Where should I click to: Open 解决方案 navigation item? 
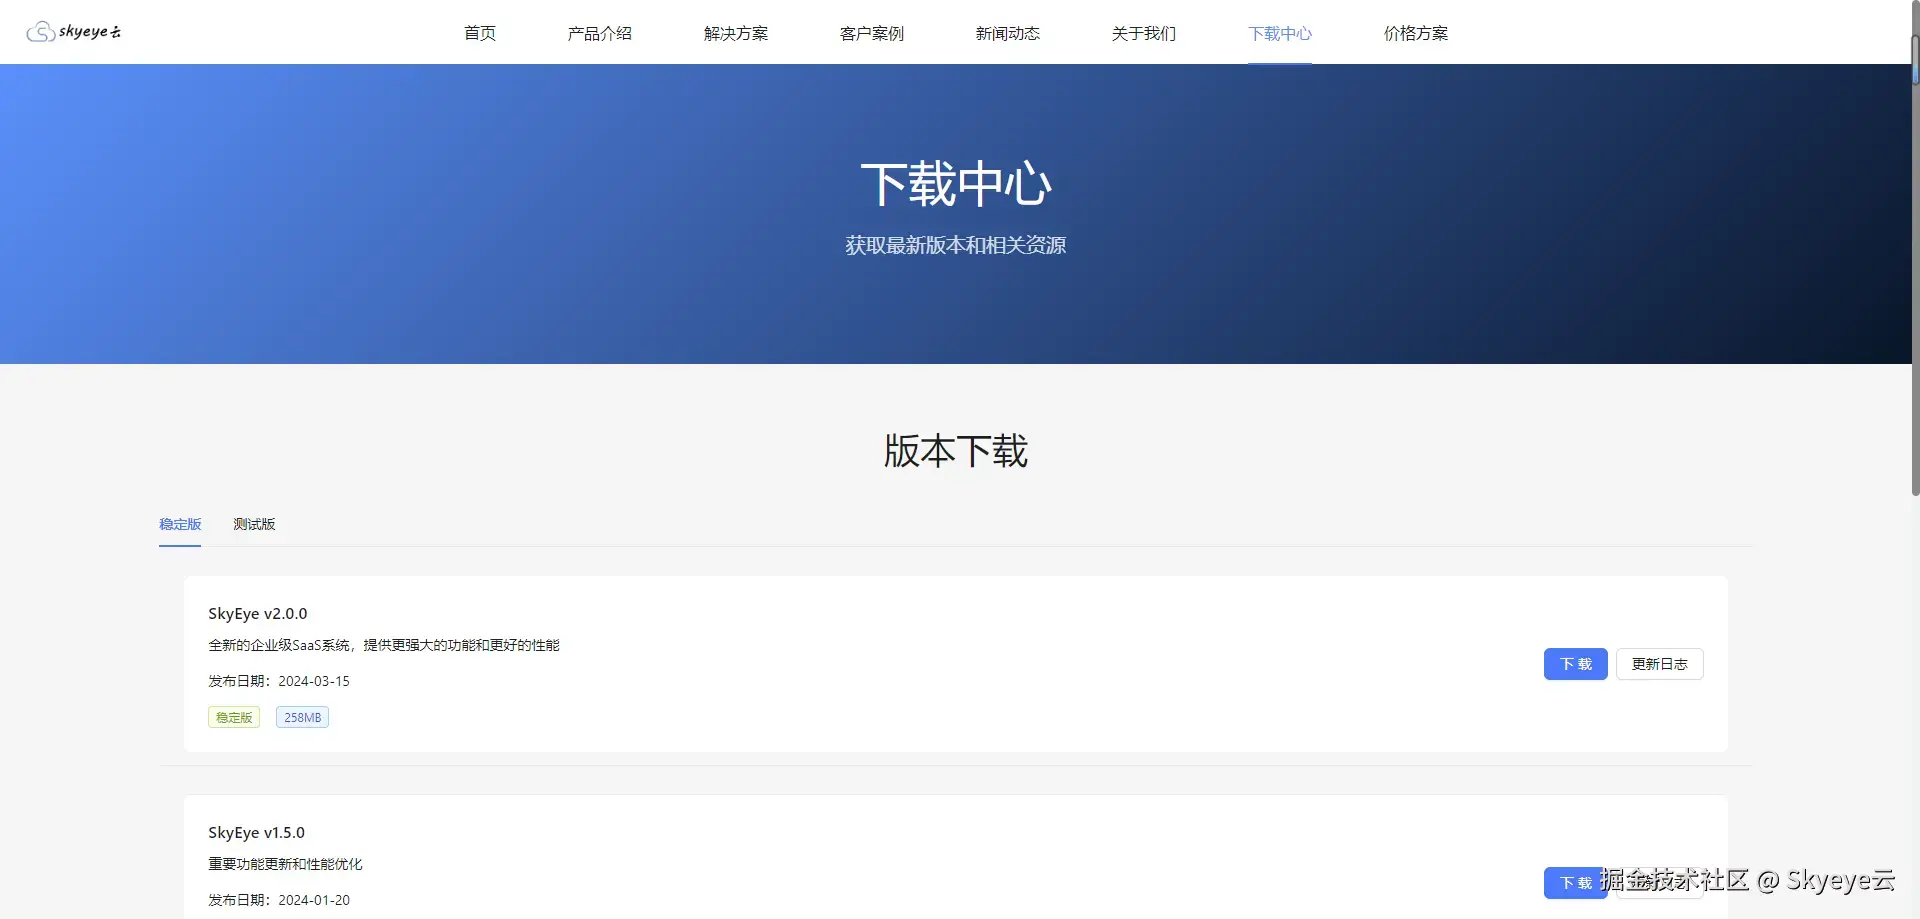[x=736, y=33]
